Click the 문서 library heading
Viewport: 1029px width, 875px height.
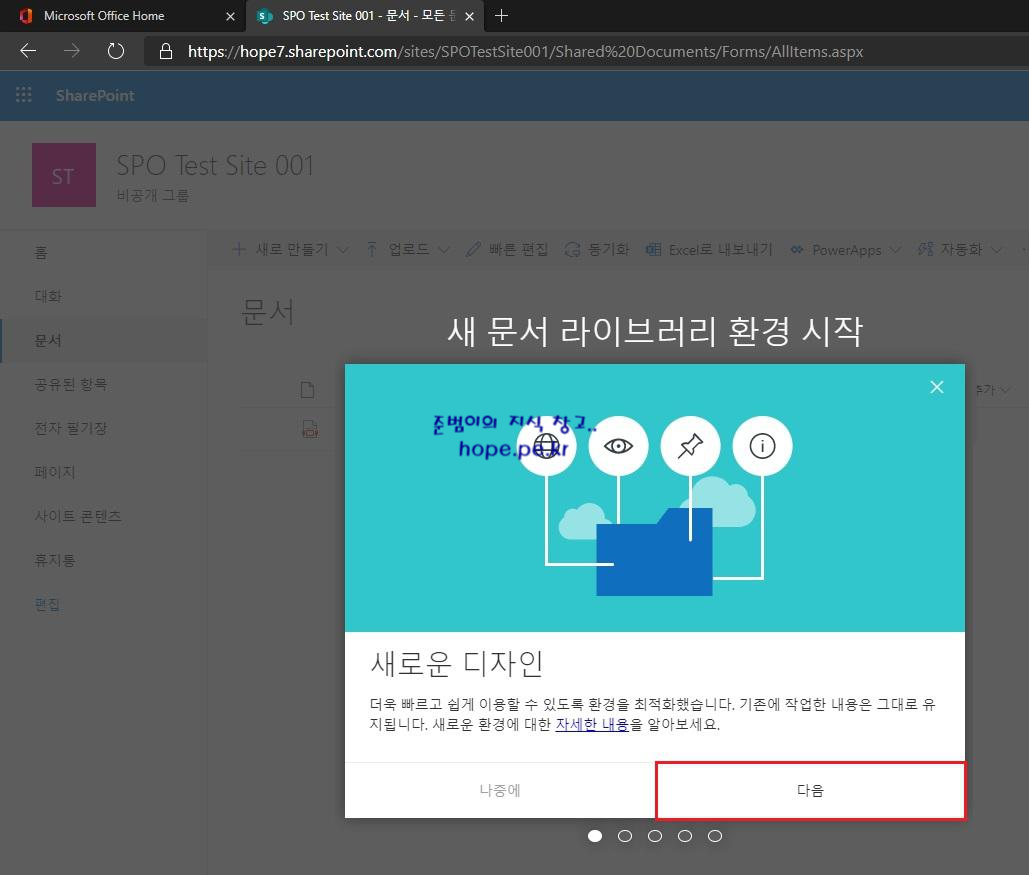tap(268, 312)
